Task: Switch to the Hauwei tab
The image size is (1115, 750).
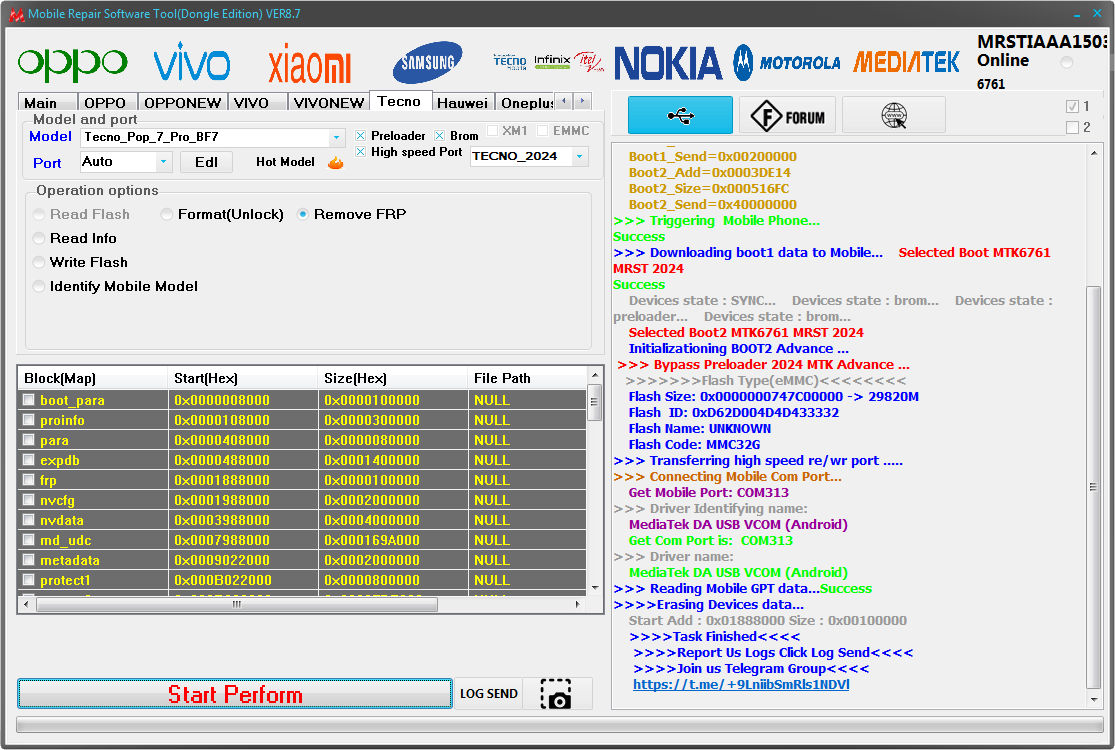Action: point(462,103)
